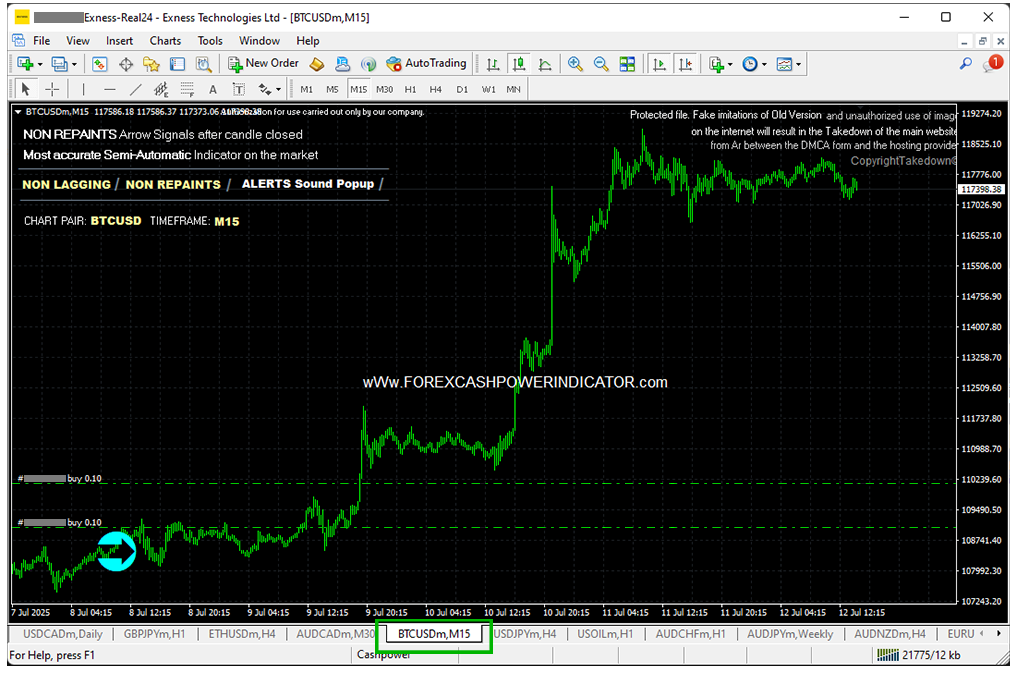Click connection status 21775/12 kb
1017x675 pixels.
(918, 655)
